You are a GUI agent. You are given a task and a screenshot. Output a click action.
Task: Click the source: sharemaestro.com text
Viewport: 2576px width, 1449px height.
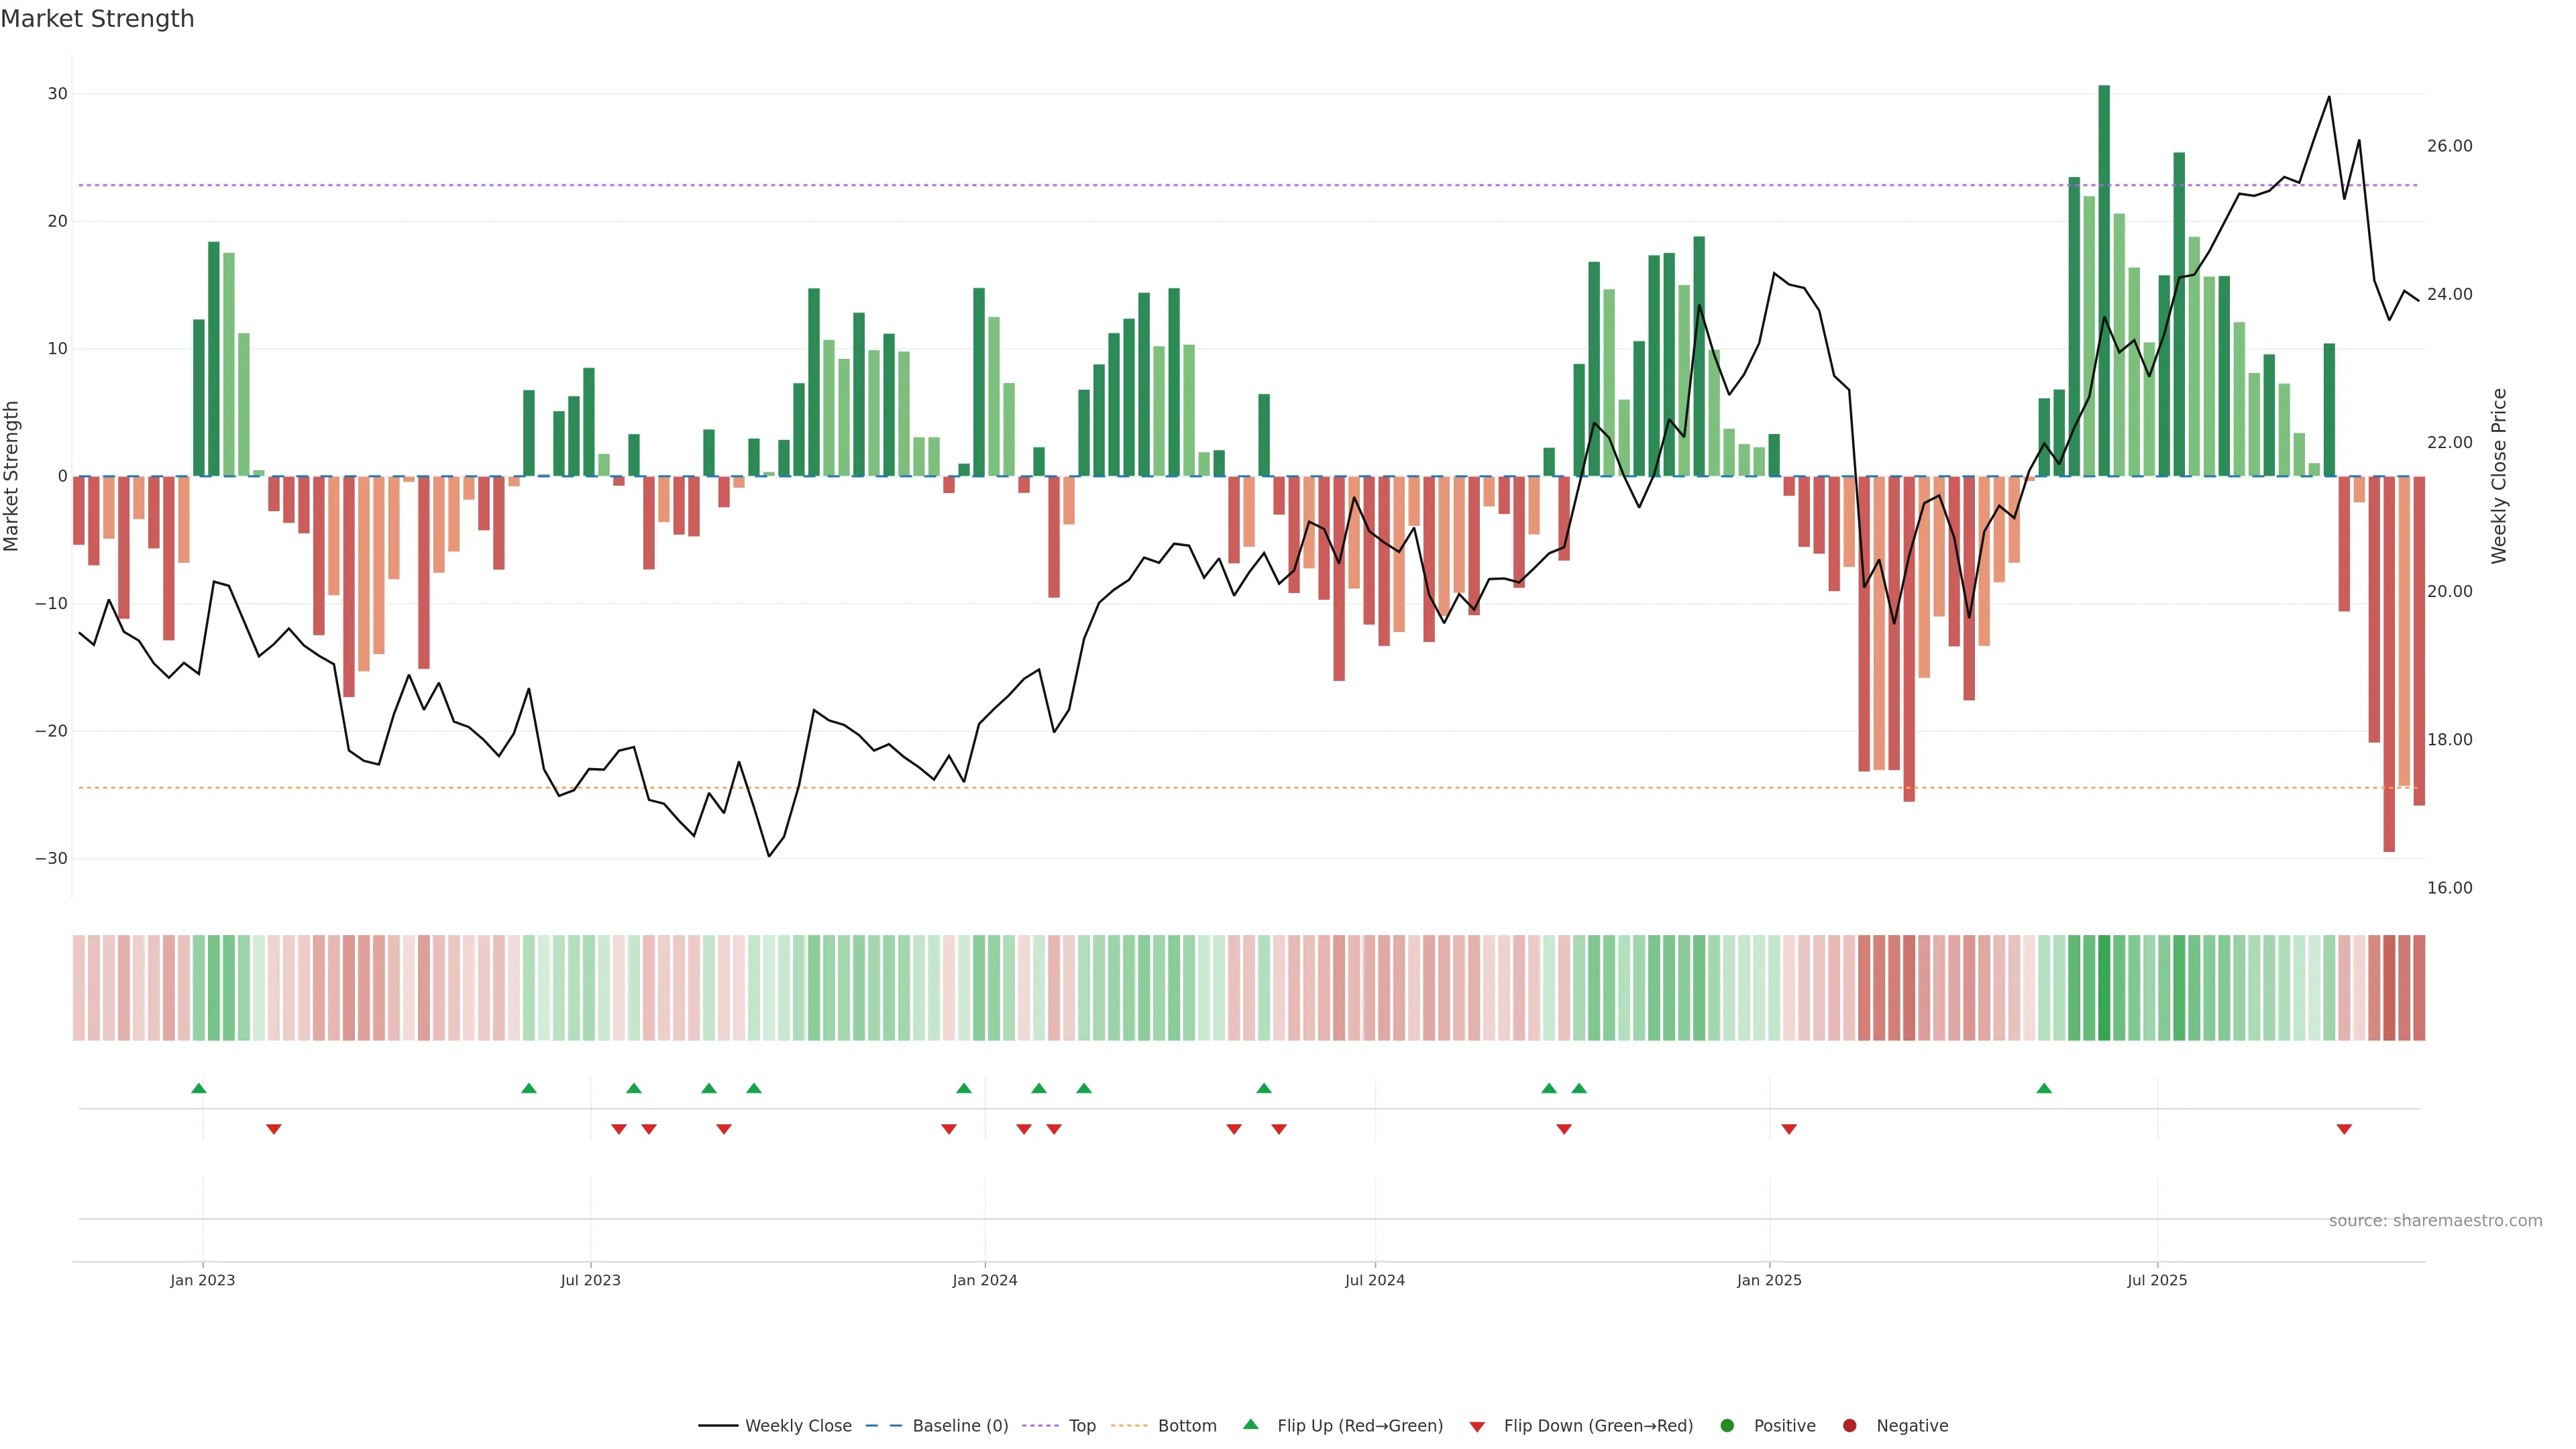pyautogui.click(x=2435, y=1220)
